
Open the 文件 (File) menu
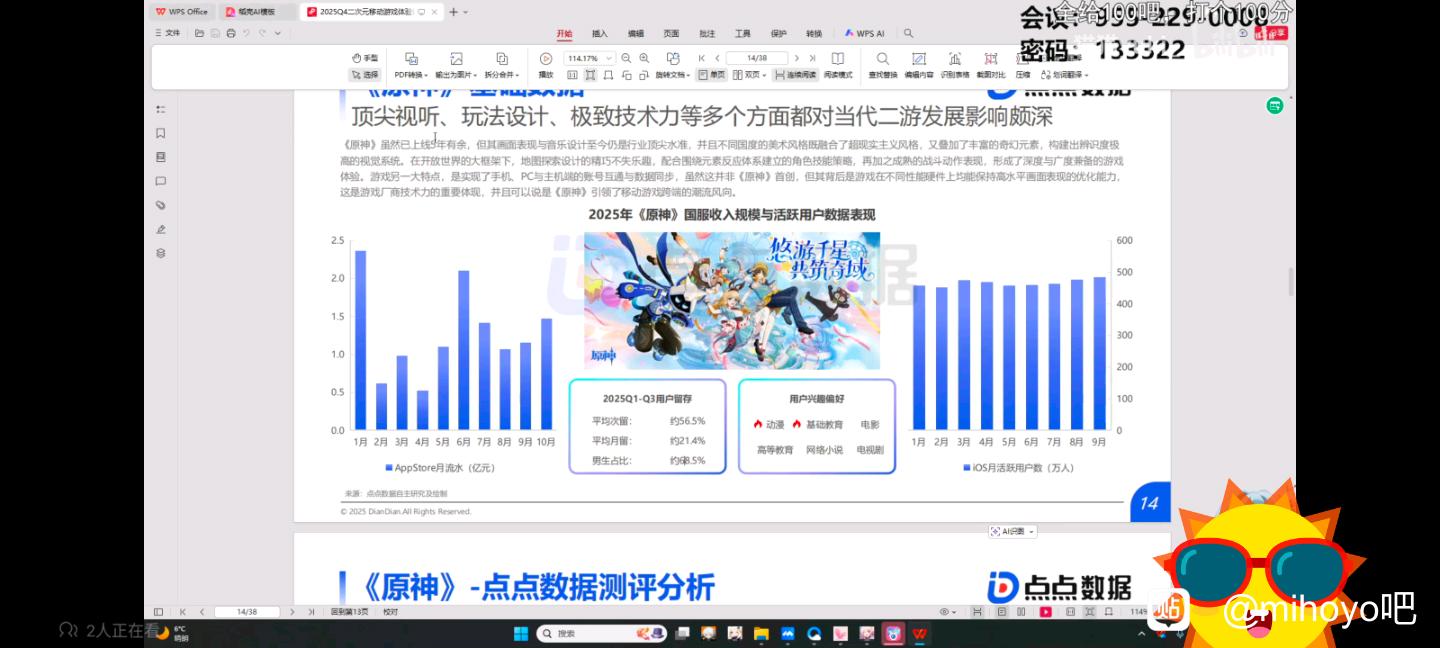169,33
